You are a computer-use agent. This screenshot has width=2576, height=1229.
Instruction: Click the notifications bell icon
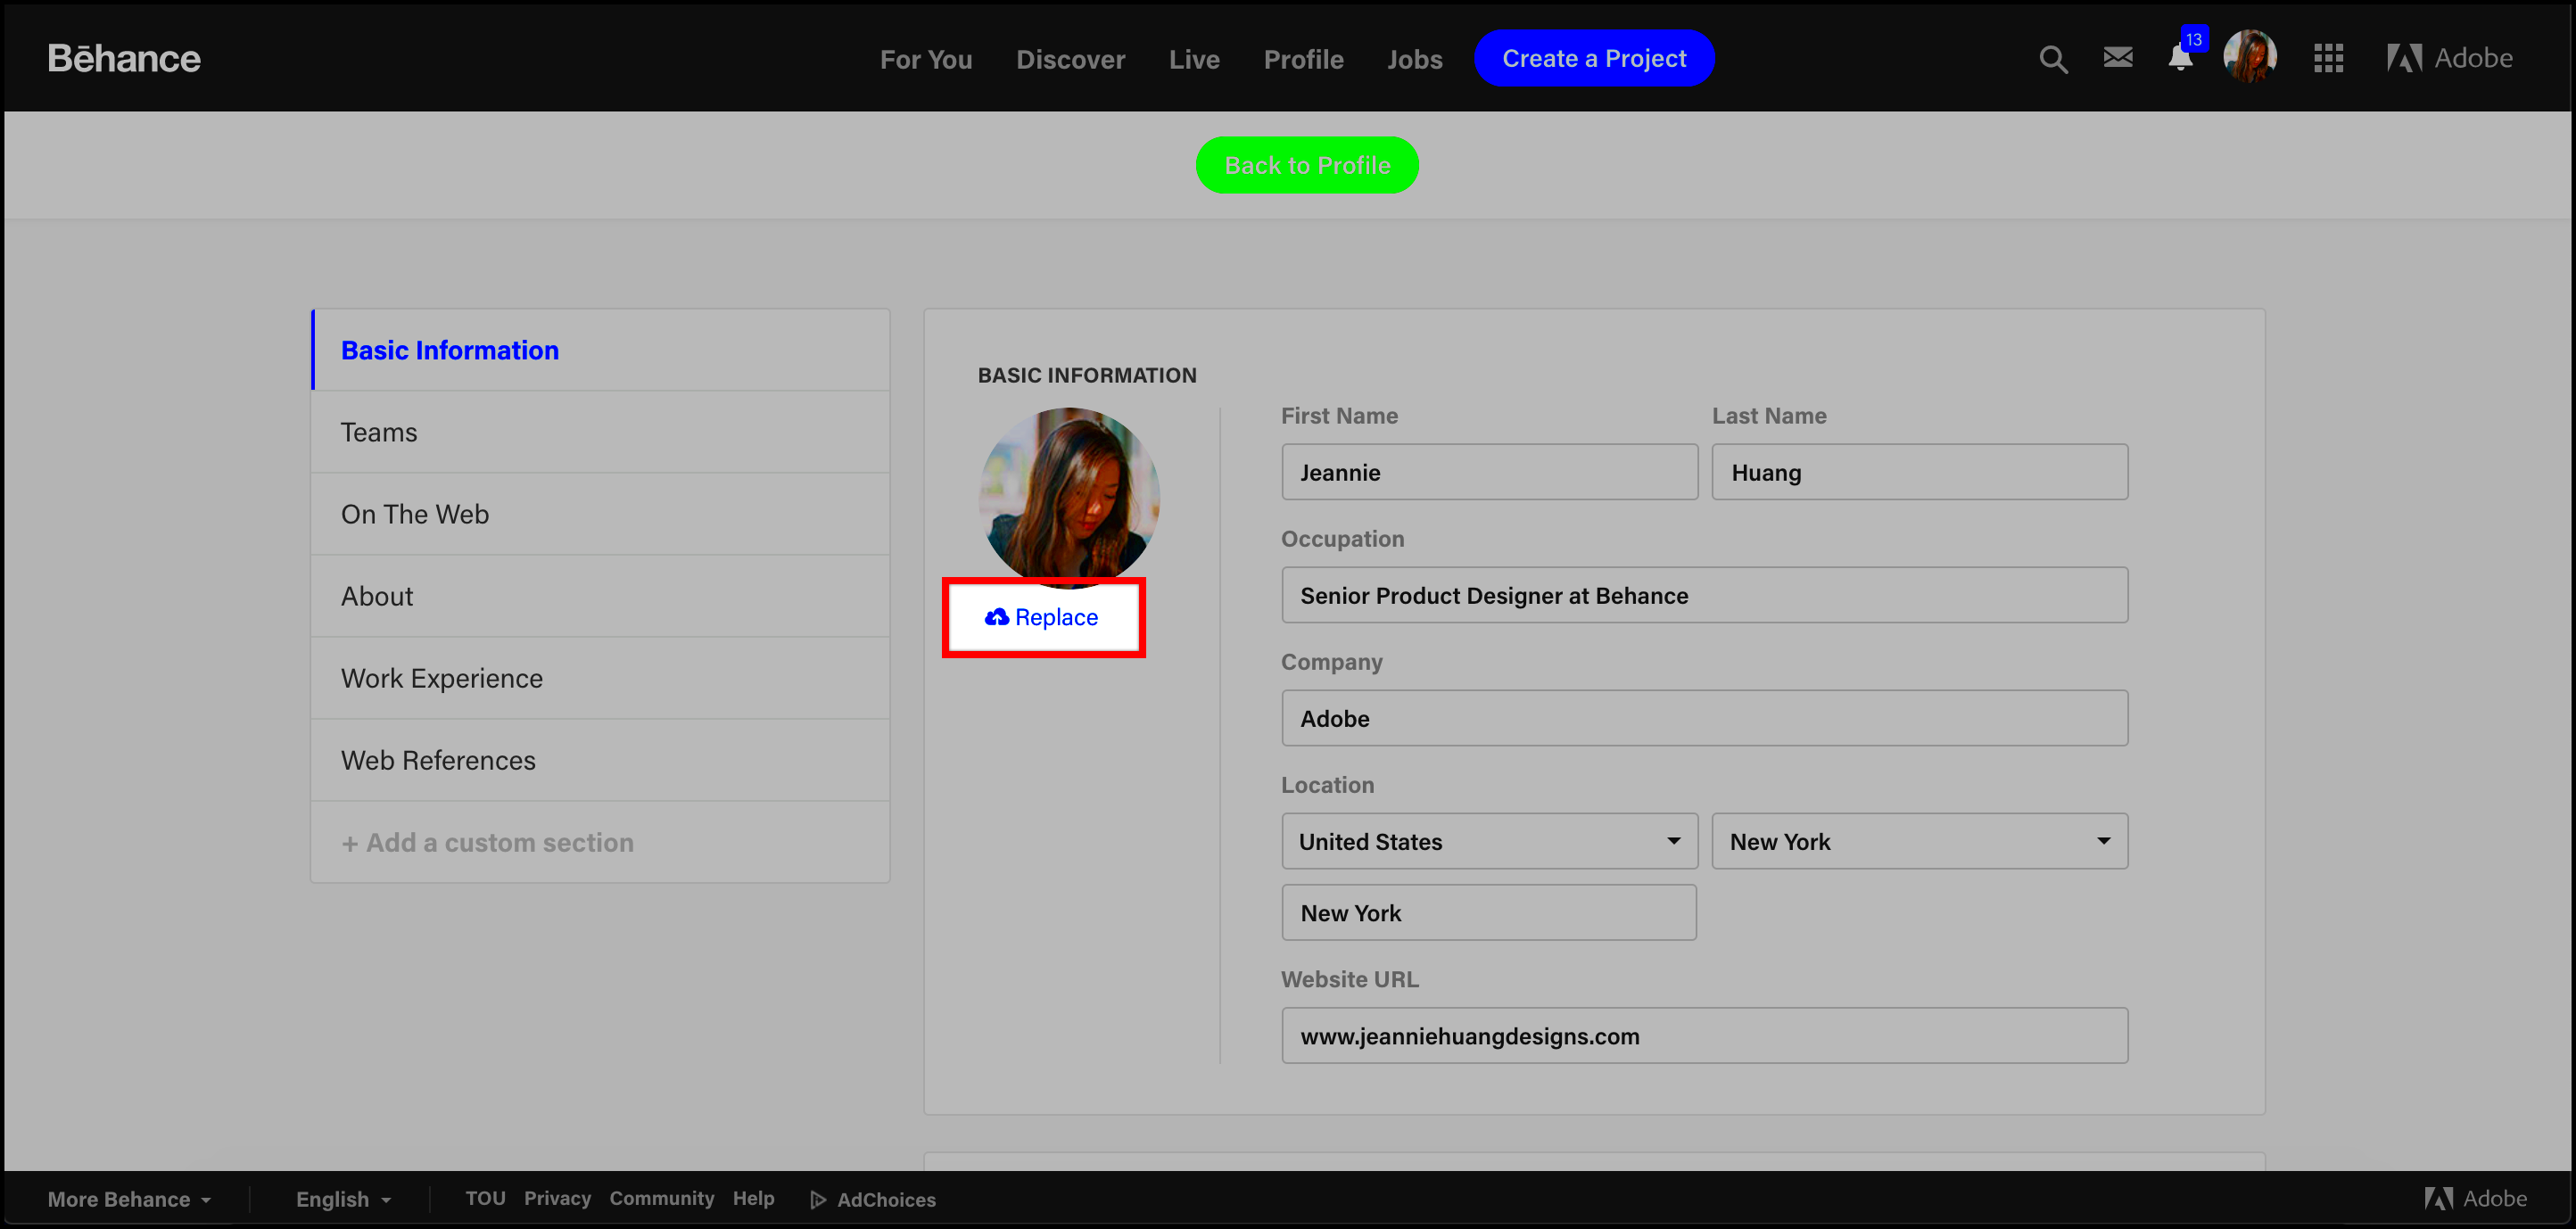(2178, 57)
